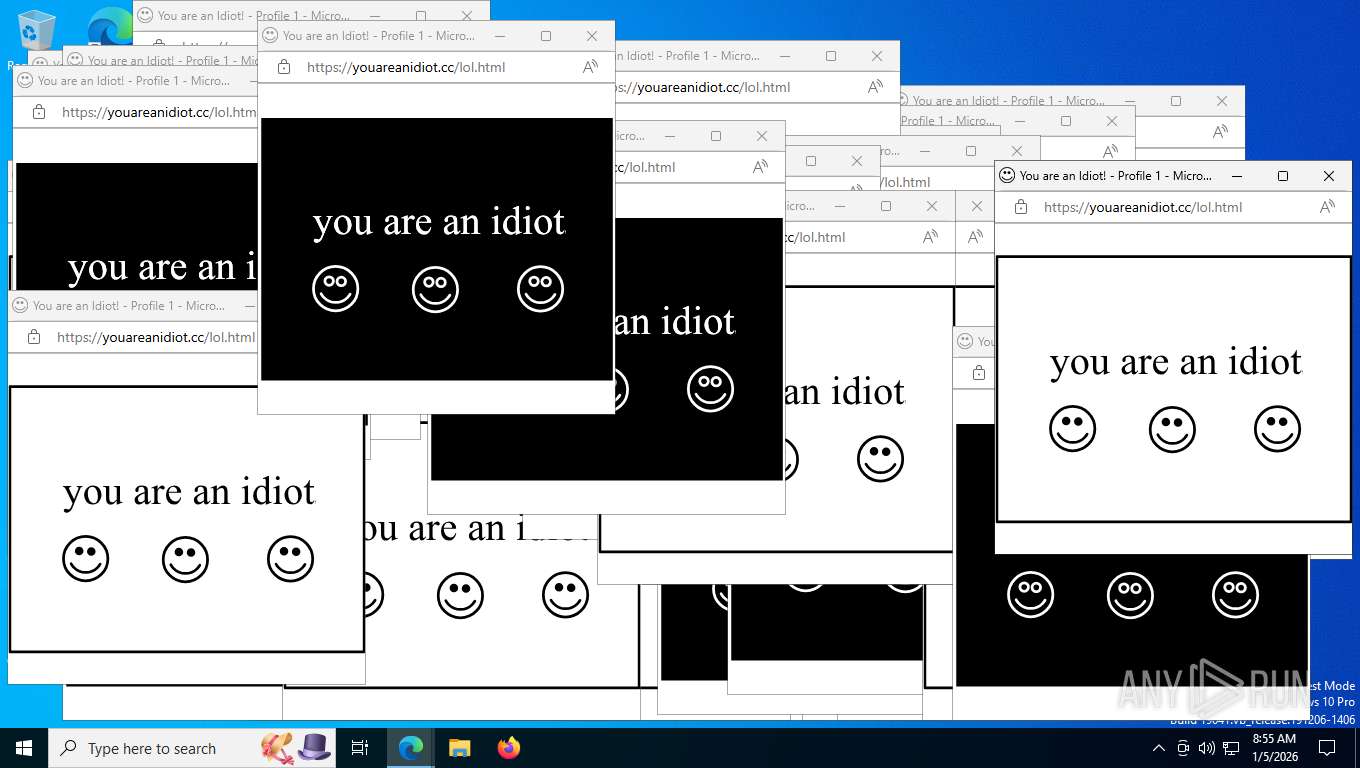Viewport: 1360px width, 768px height.
Task: Click the lock icon in the lower-left white-page window
Action: (x=34, y=337)
